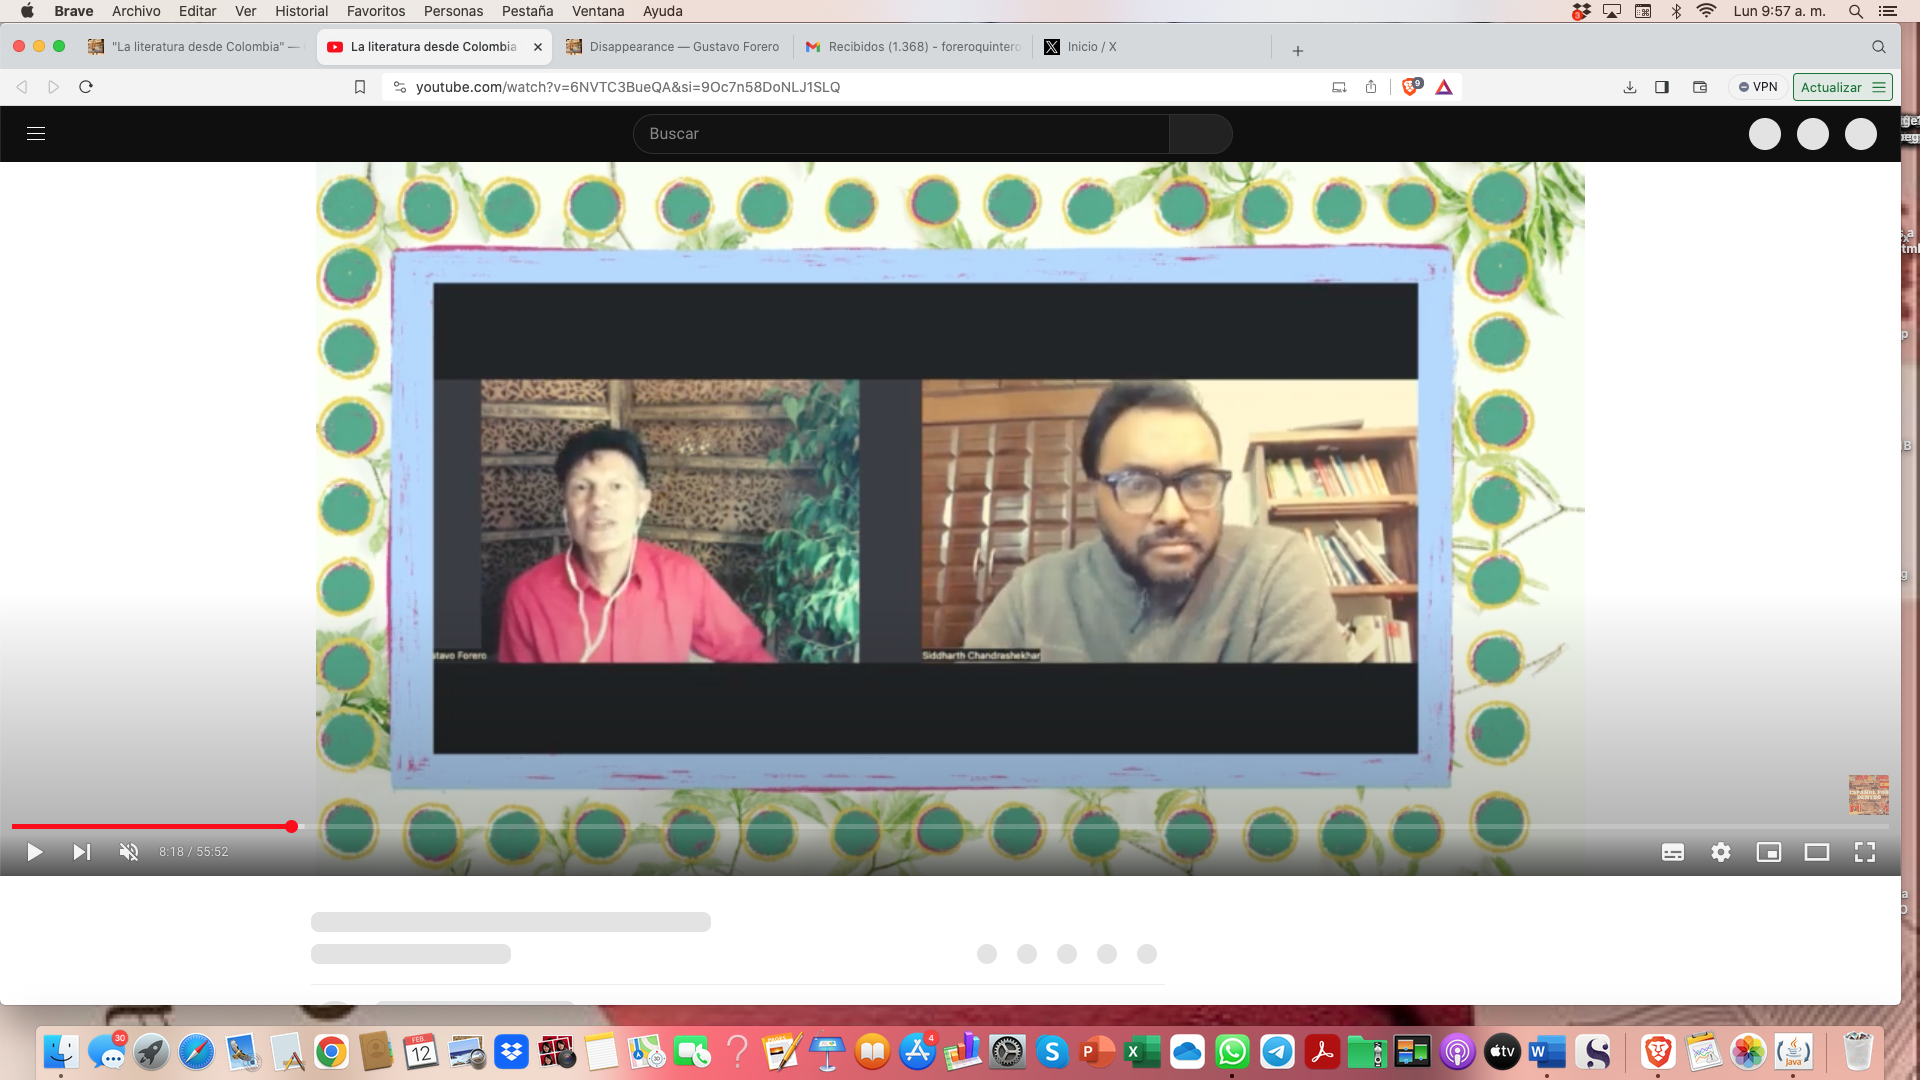Bookmark this page in Brave

tap(360, 87)
